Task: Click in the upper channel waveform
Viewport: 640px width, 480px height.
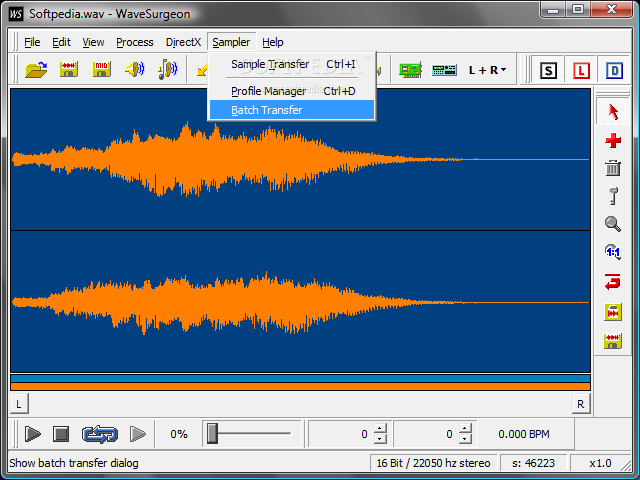Action: tap(300, 160)
